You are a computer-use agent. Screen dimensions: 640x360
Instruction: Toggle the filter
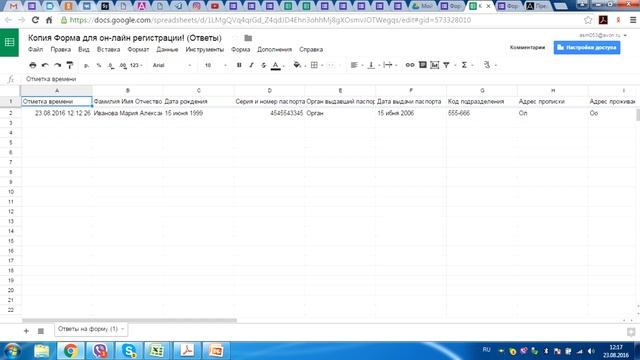coord(447,65)
